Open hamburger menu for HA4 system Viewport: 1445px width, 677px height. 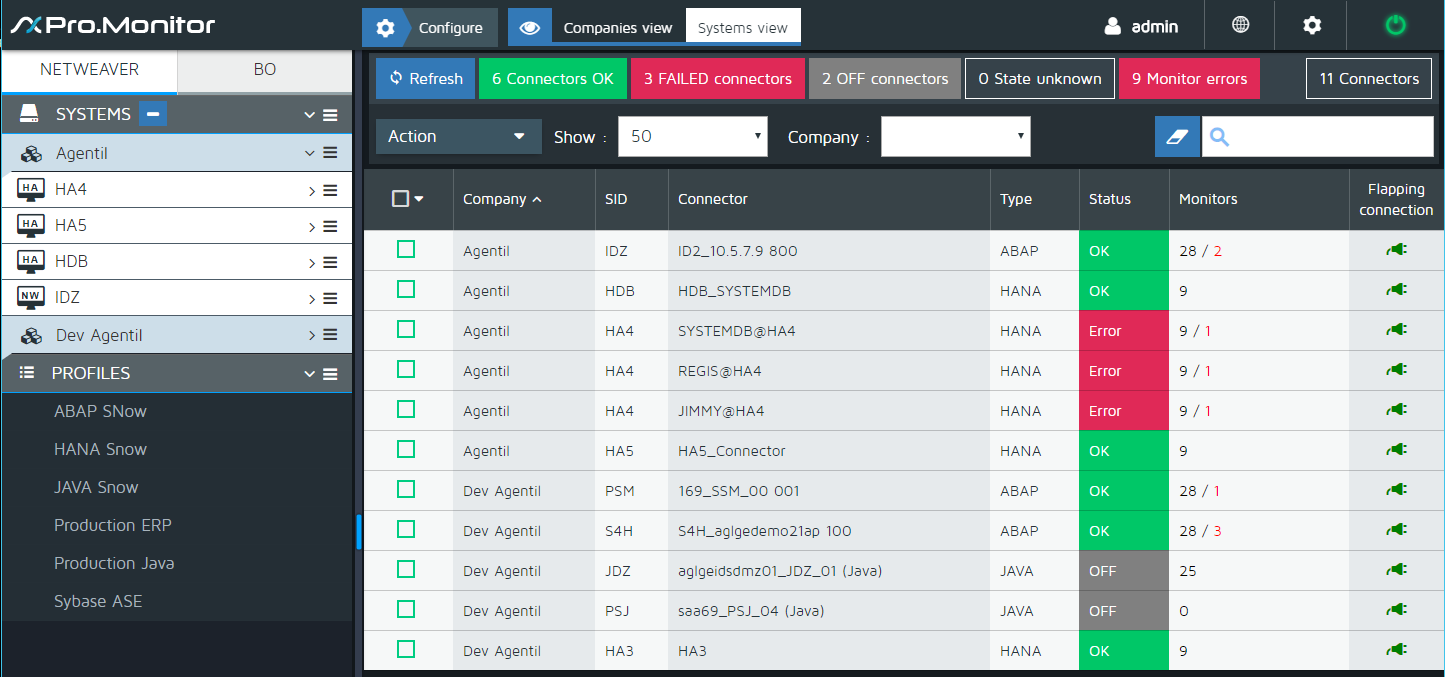point(330,190)
